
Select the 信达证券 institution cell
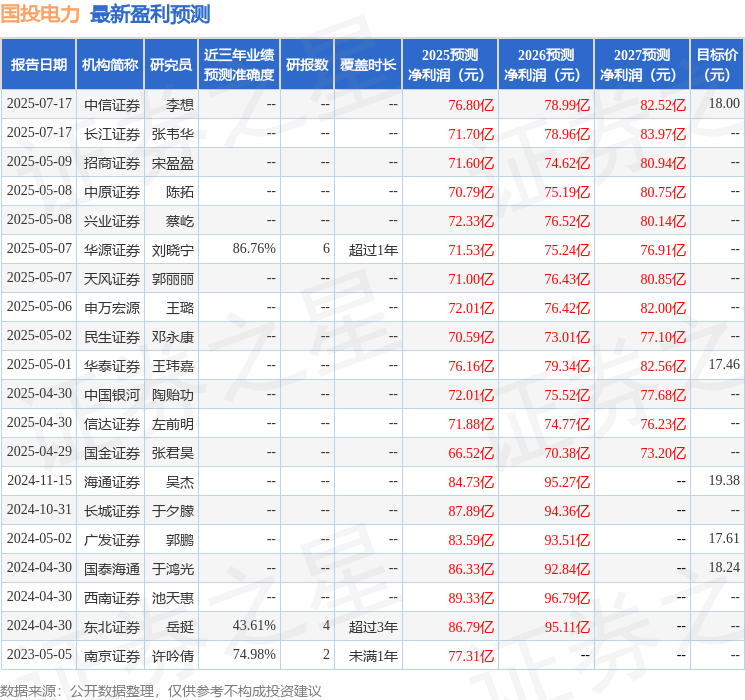[112, 423]
